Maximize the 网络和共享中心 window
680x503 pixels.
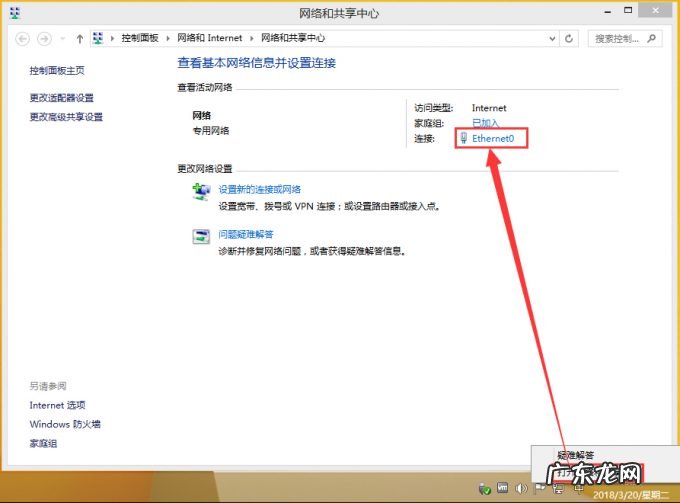pos(628,10)
